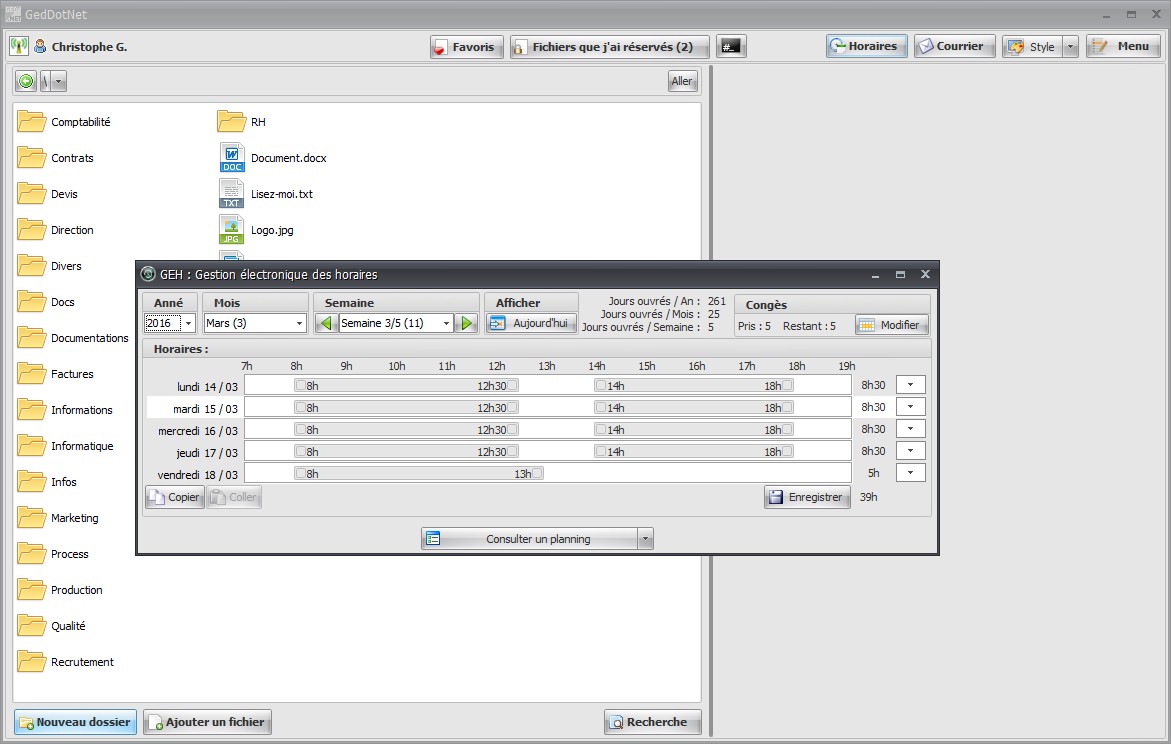
Task: Click the network antenna status icon
Action: [x=19, y=46]
